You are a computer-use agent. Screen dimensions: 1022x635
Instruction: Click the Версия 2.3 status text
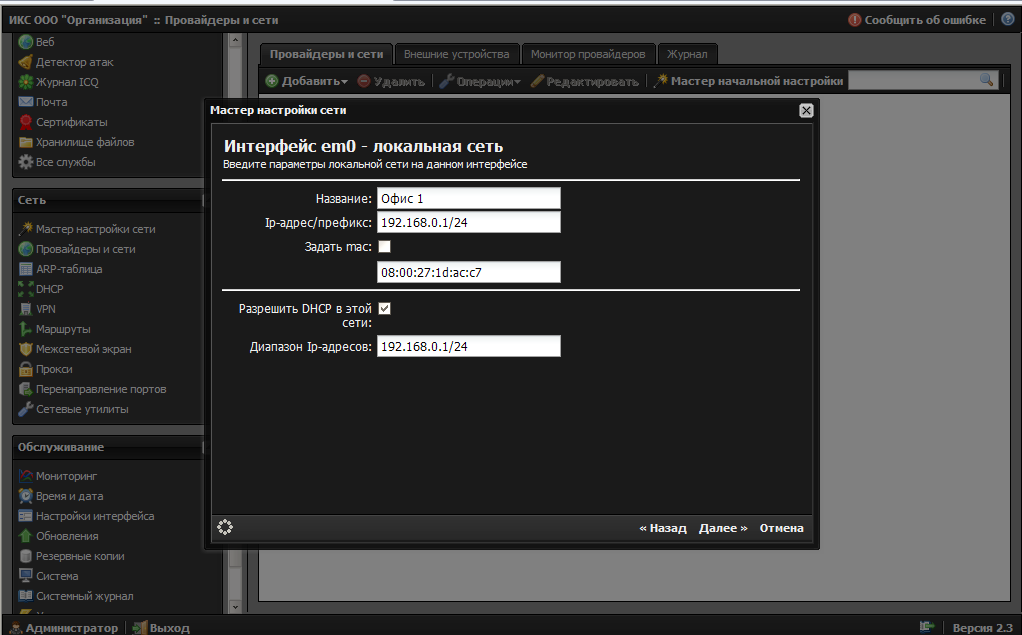pos(982,628)
